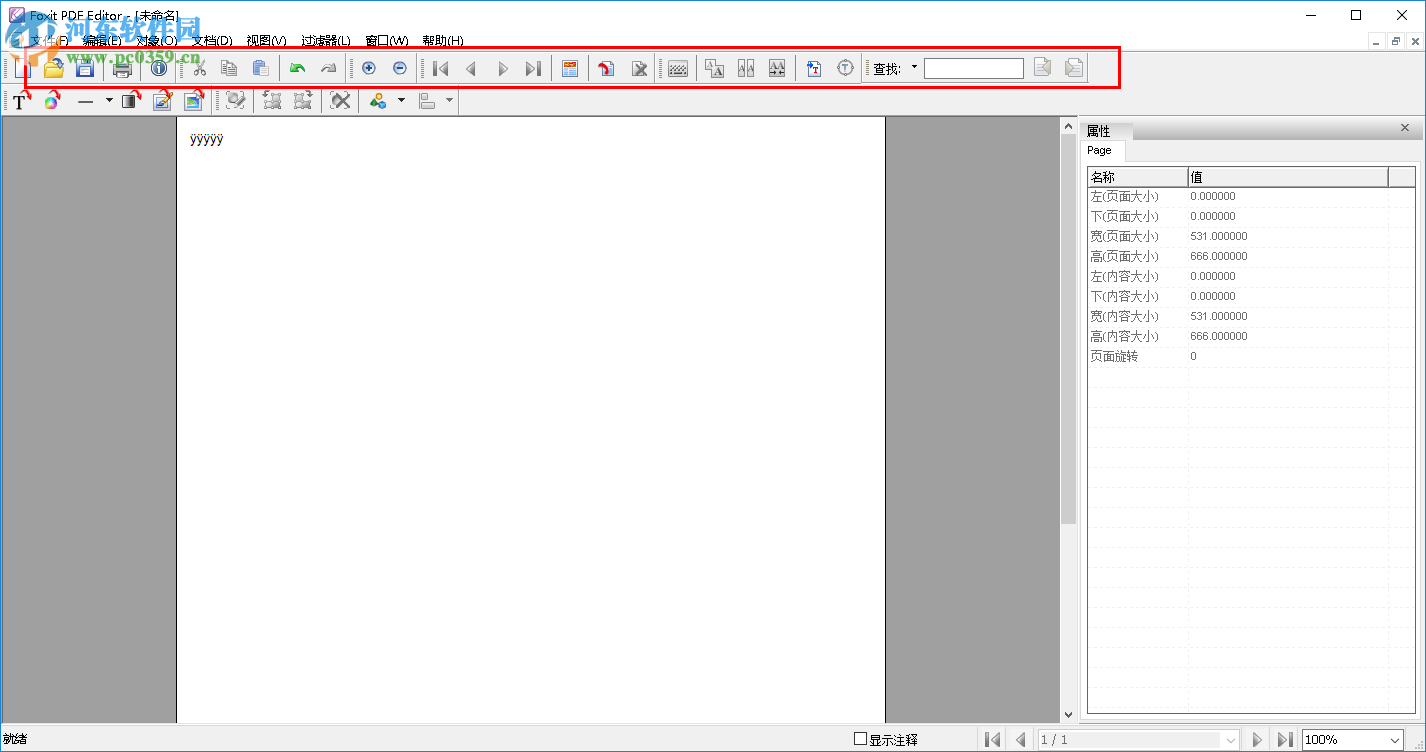Click the find previous result button

[x=1043, y=68]
